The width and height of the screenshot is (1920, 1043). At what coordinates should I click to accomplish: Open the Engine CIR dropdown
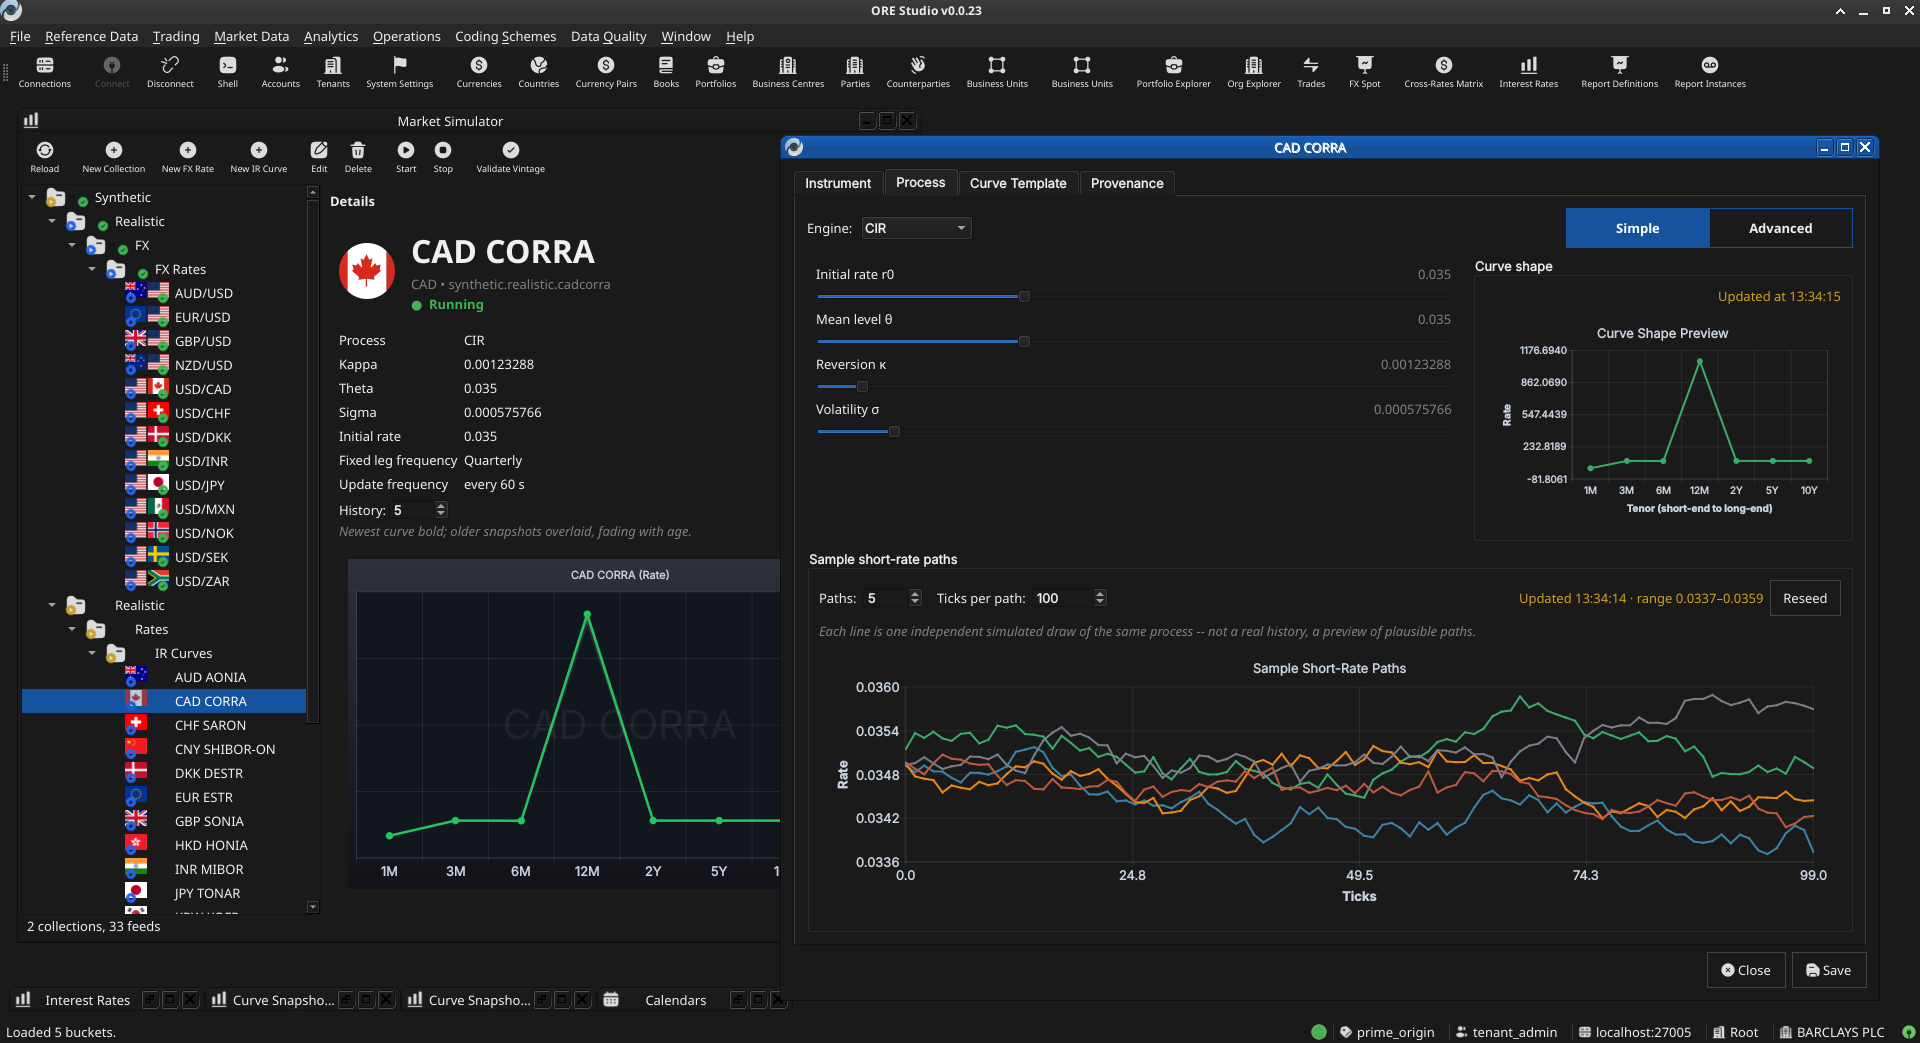pyautogui.click(x=916, y=228)
